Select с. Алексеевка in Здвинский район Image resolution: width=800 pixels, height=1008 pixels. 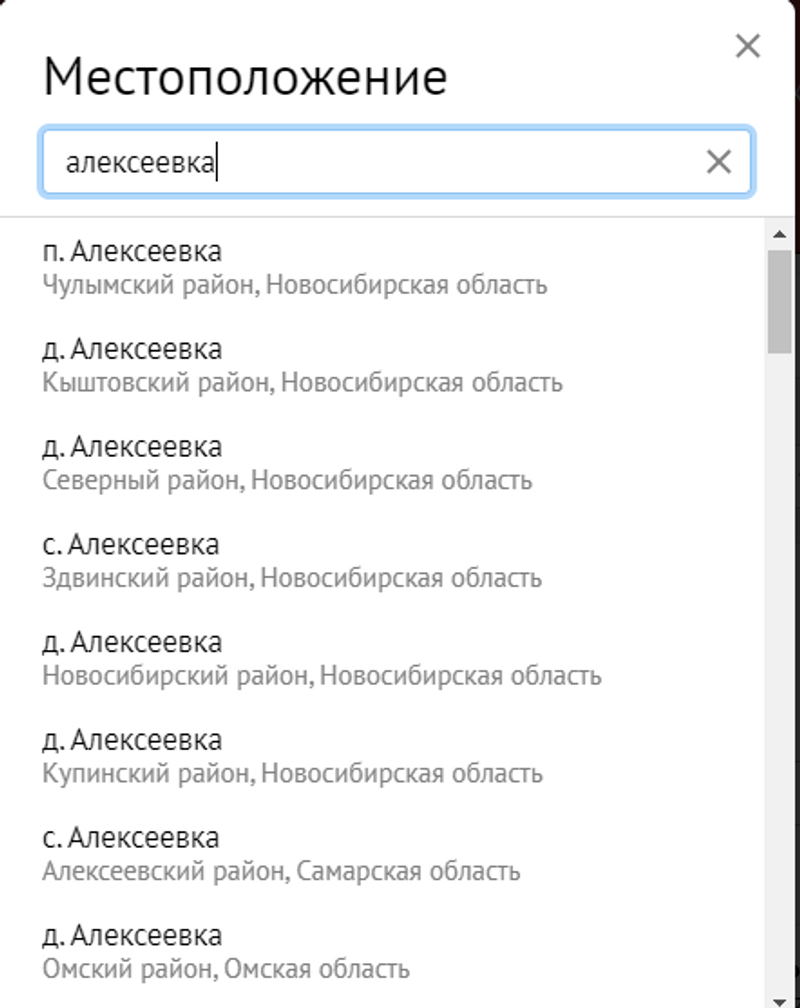coord(131,544)
